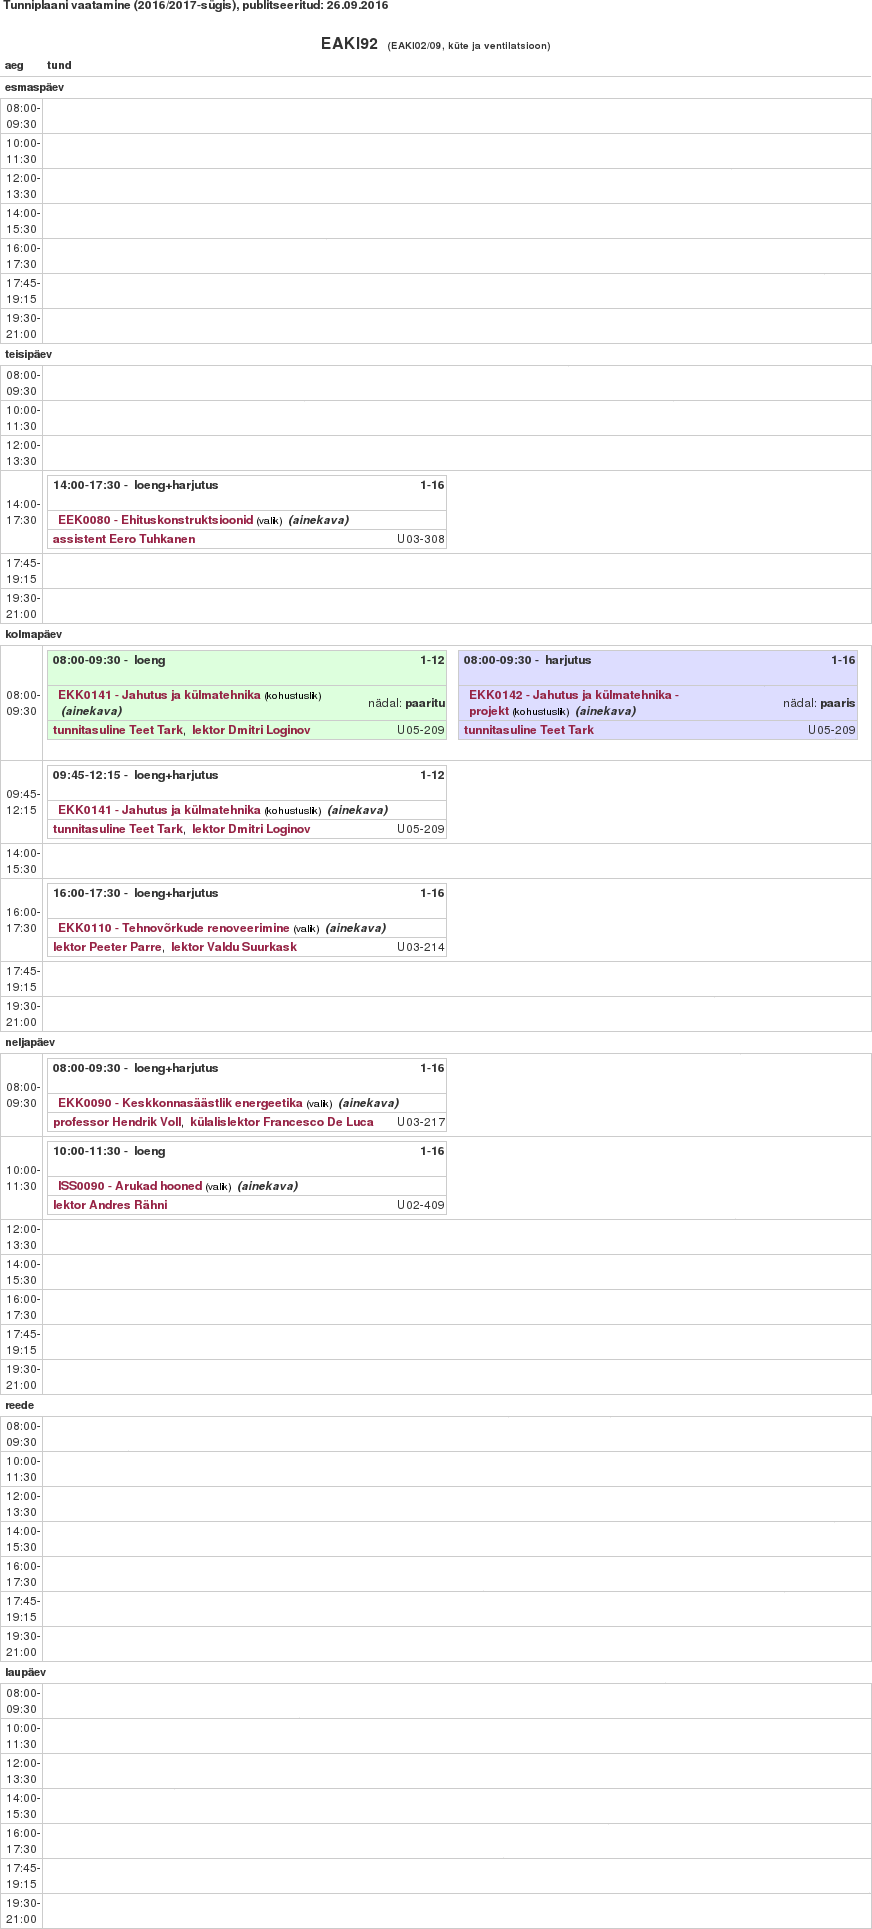The image size is (872, 1929).
Task: View ainekava for Keskkonnasäästlik energeetika
Action: pos(368,1103)
